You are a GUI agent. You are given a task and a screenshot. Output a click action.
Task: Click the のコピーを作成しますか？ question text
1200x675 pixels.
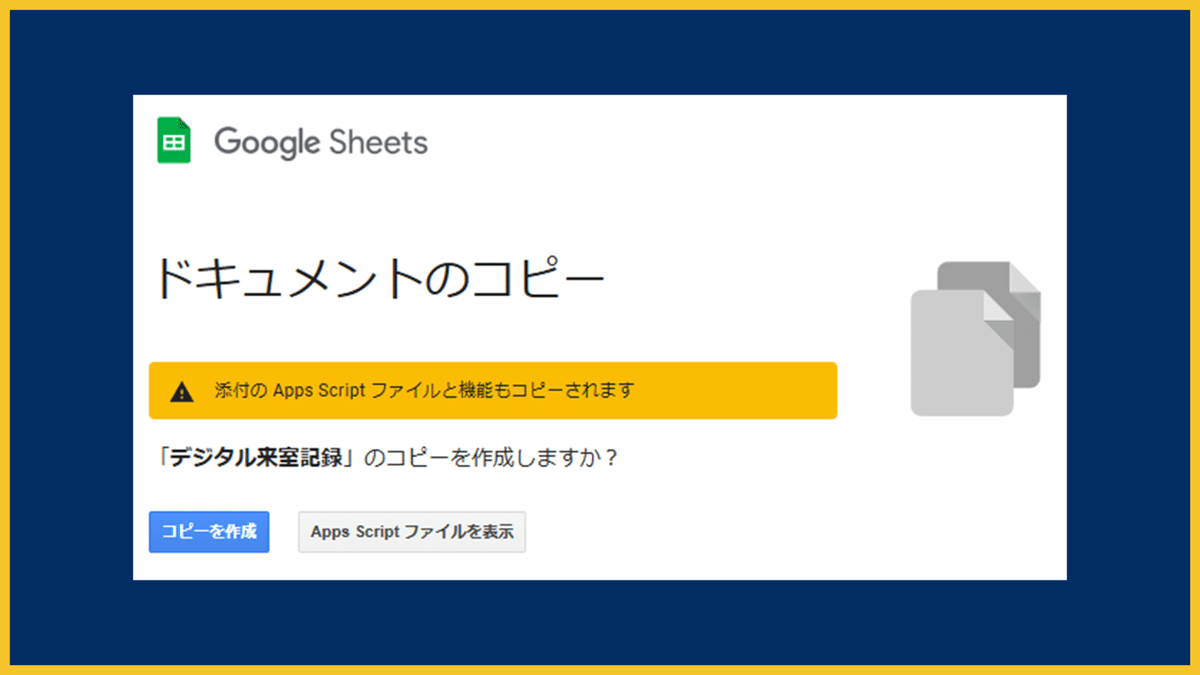[491, 458]
